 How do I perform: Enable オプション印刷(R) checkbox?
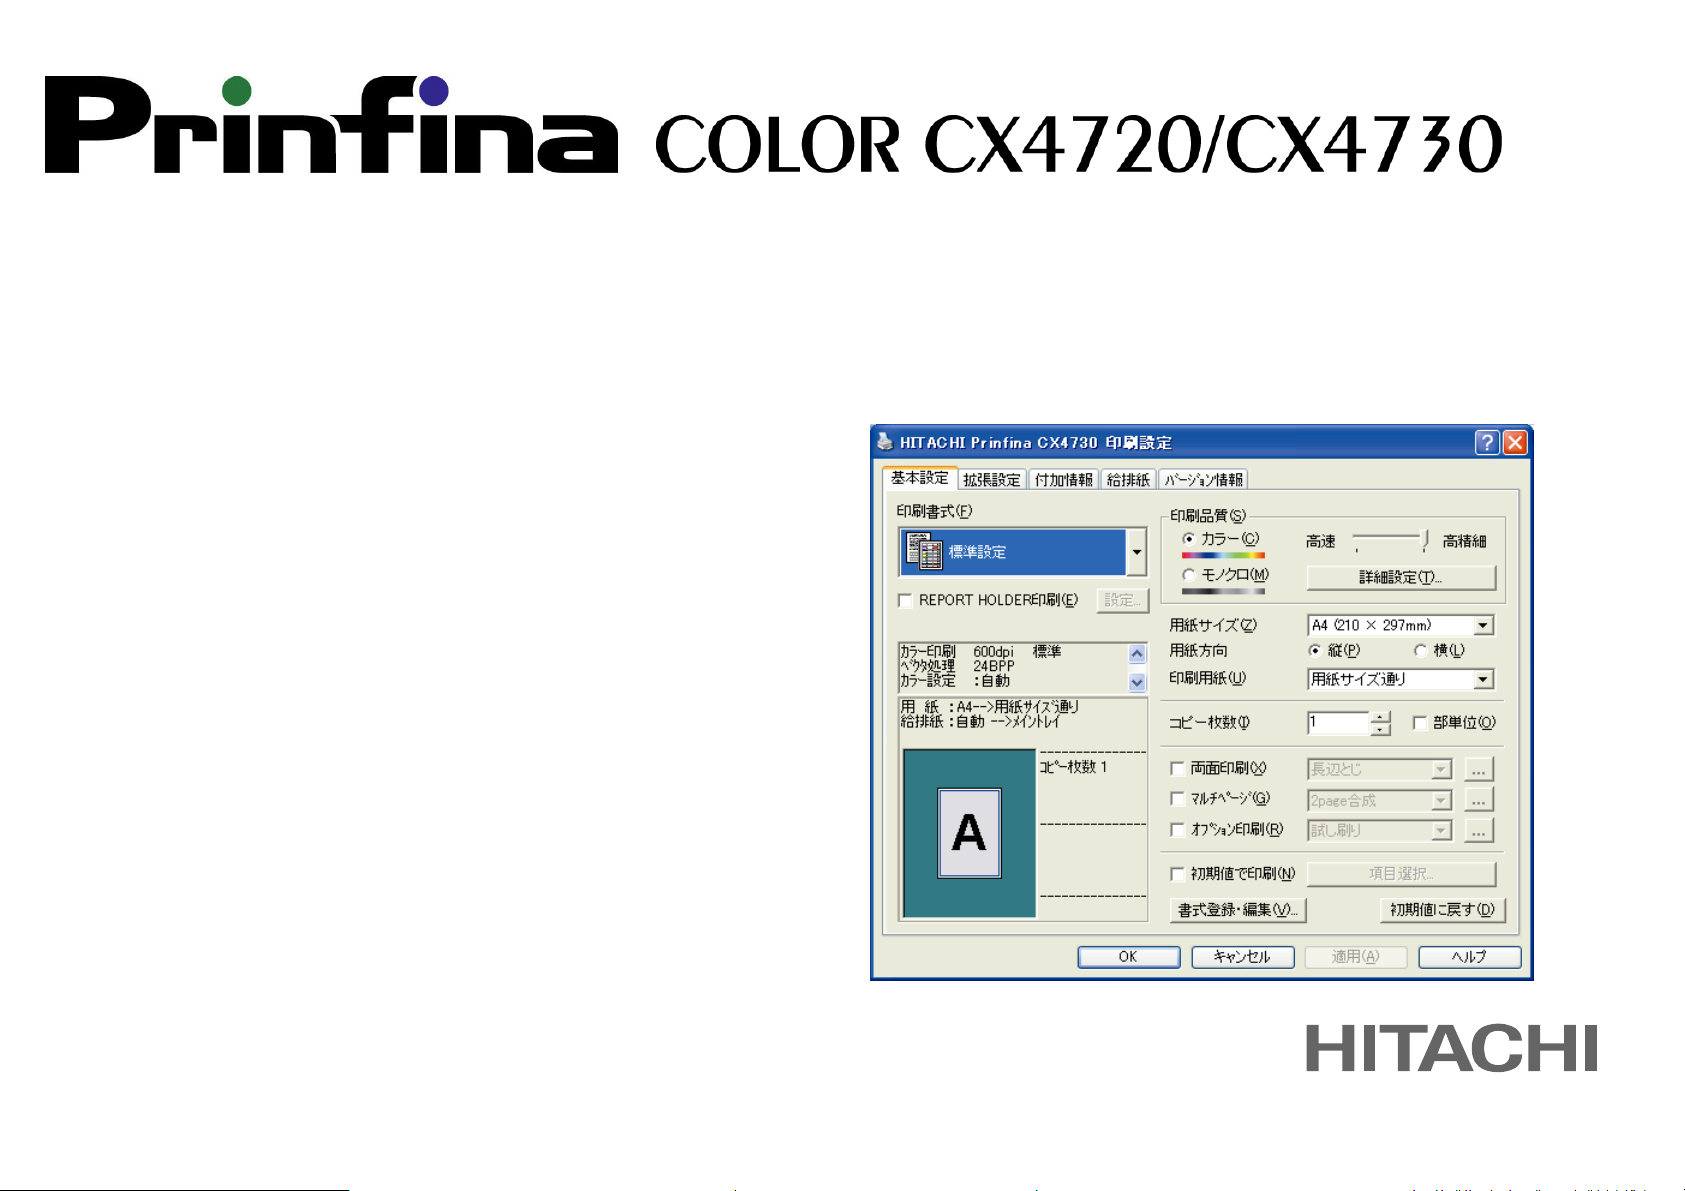point(1177,830)
